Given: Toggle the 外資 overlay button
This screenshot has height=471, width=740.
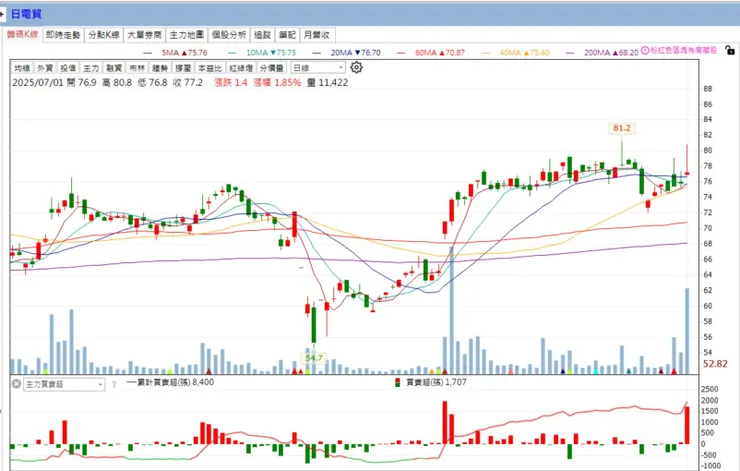Looking at the screenshot, I should pyautogui.click(x=45, y=68).
